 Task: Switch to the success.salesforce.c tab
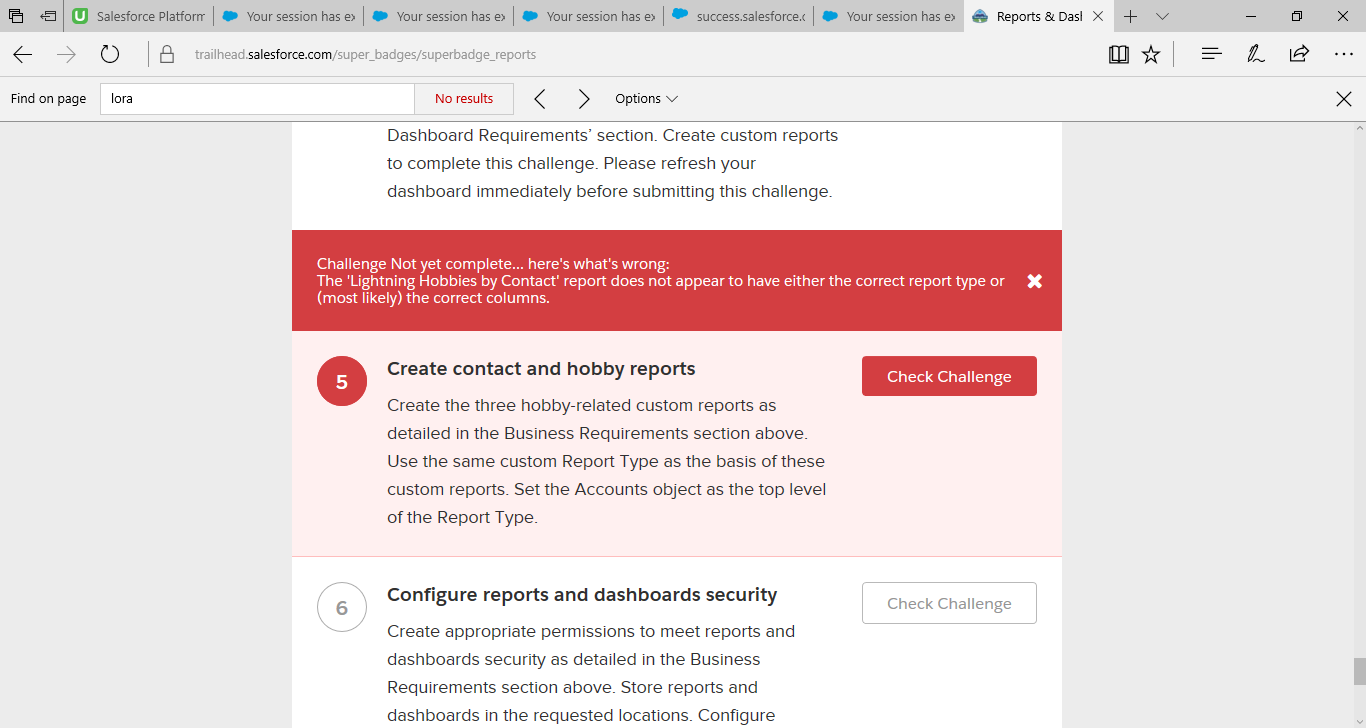(739, 16)
